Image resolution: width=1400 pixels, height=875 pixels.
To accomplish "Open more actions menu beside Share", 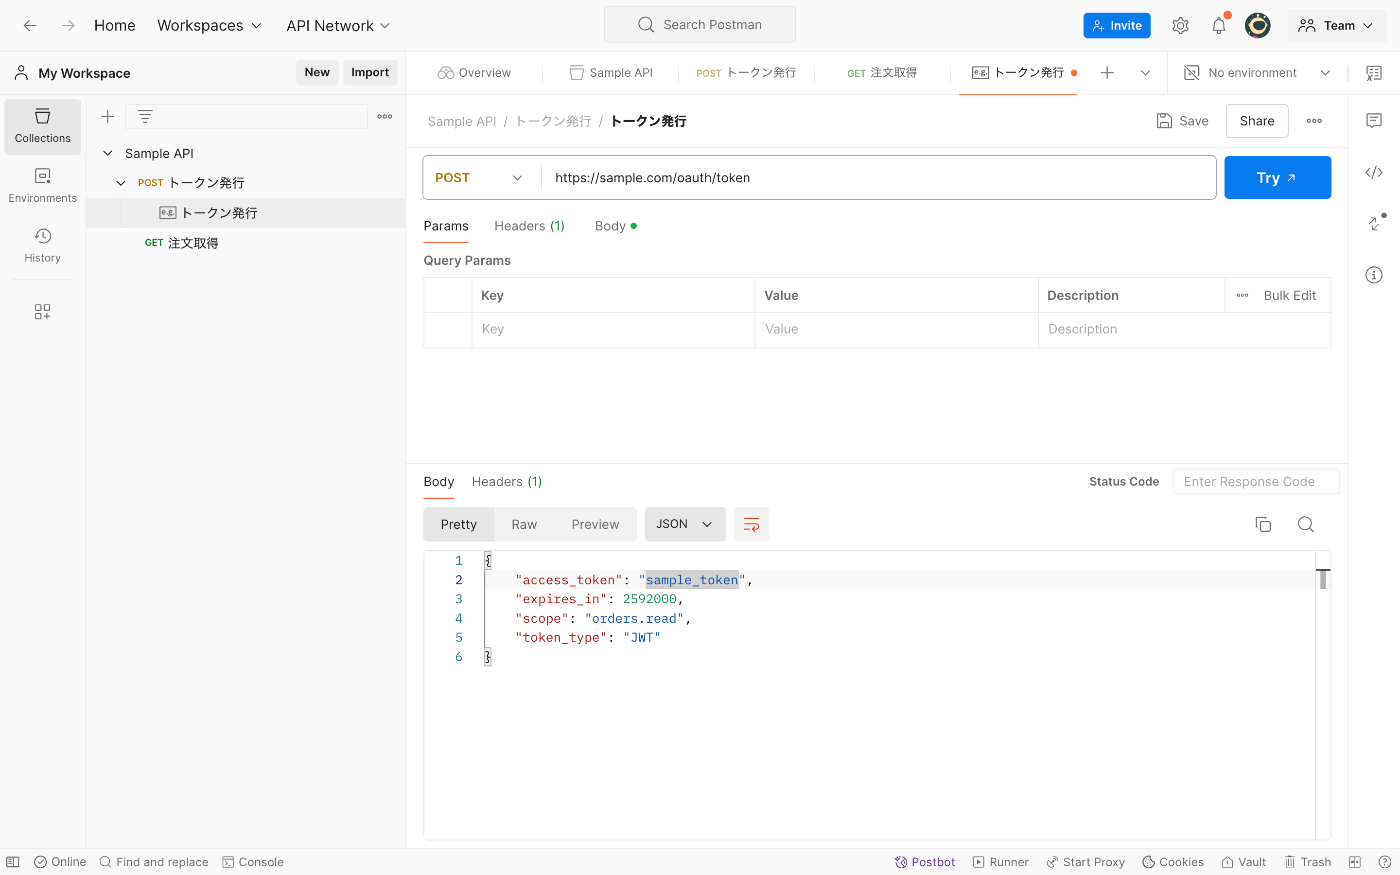I will [1314, 121].
